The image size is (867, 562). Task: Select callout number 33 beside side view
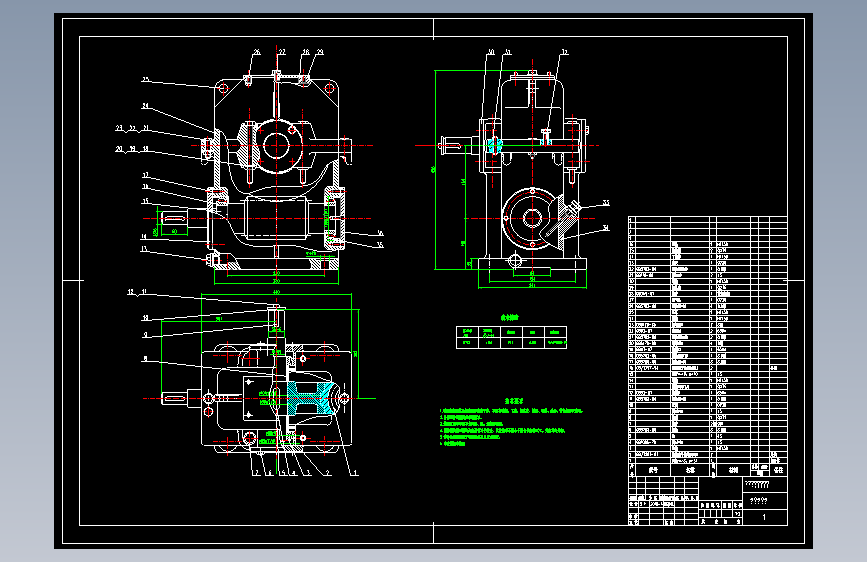[x=606, y=203]
